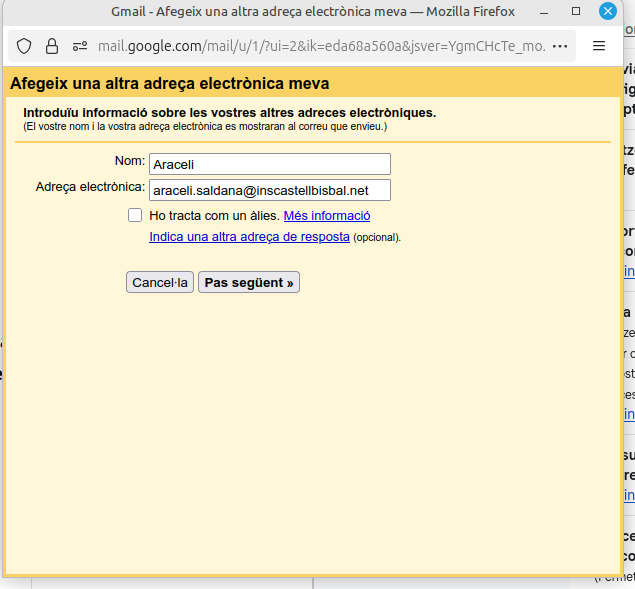Open the tracking protection shield icon
The width and height of the screenshot is (635, 589).
click(25, 46)
